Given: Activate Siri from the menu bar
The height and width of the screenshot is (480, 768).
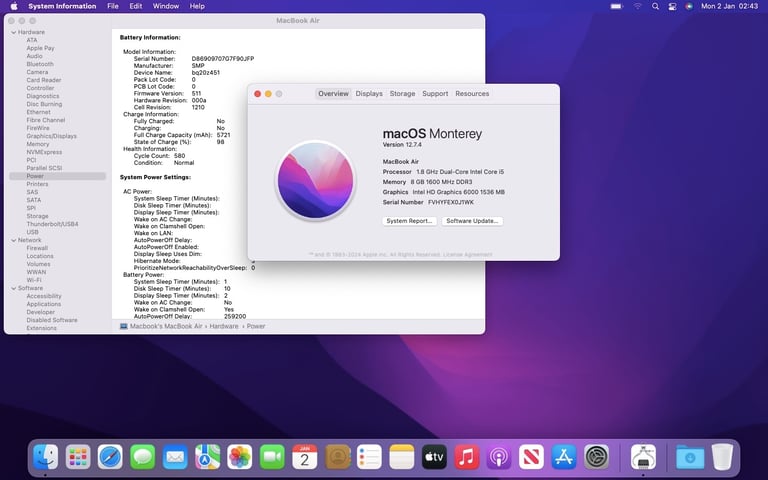Looking at the screenshot, I should click(x=689, y=6).
